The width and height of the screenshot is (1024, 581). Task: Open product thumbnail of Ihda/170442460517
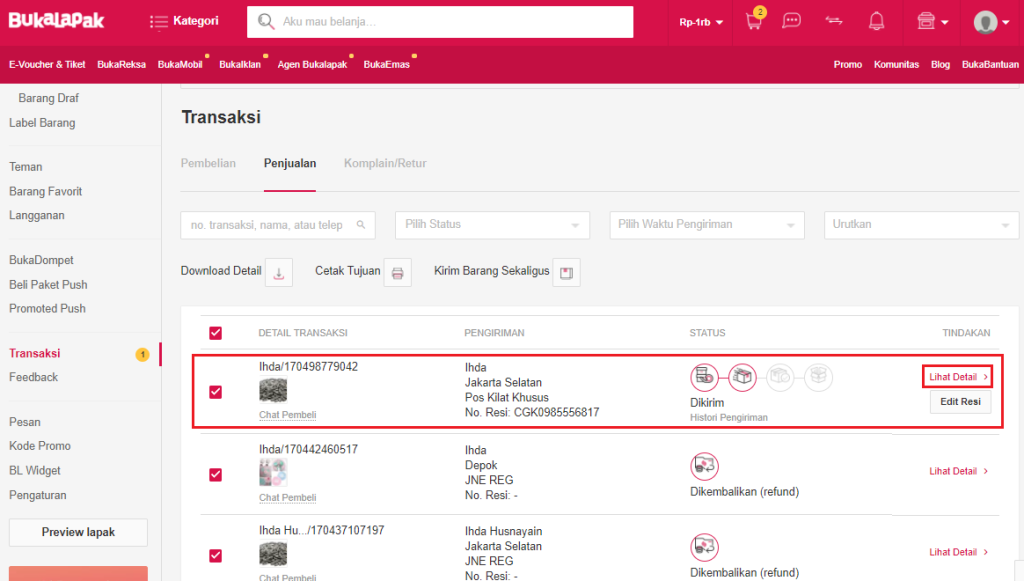click(x=273, y=473)
